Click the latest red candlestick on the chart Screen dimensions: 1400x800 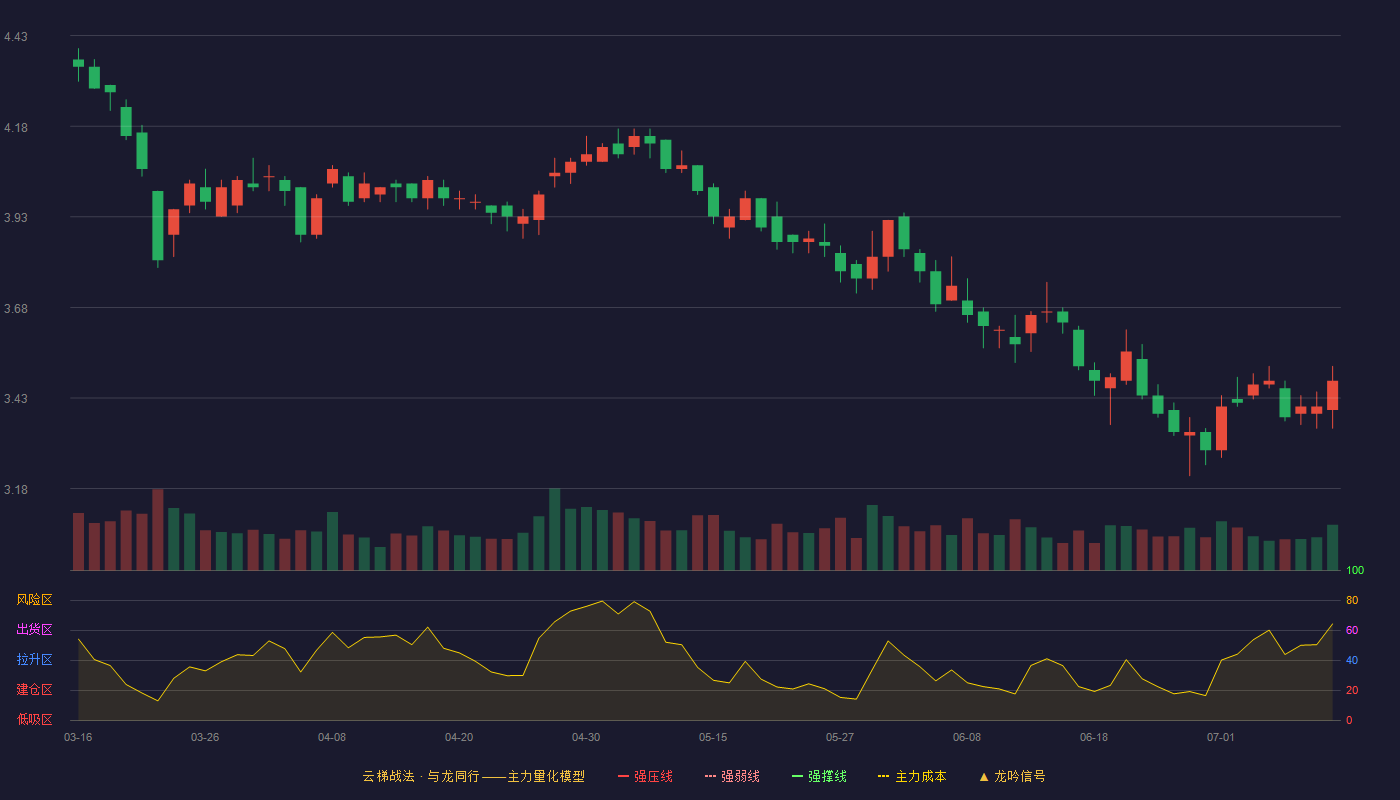point(1332,395)
